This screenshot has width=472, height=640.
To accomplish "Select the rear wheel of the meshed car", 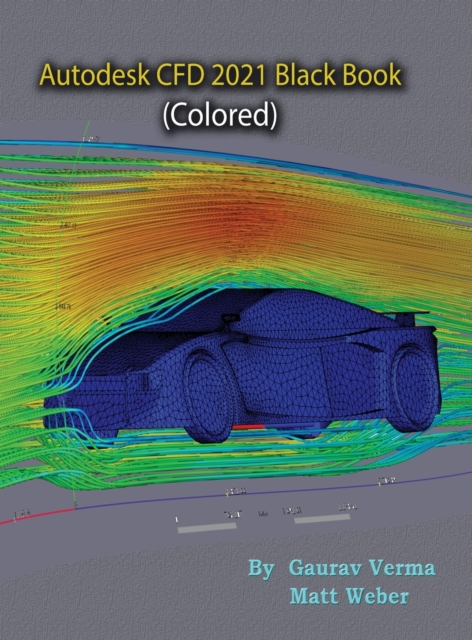I will pyautogui.click(x=414, y=387).
